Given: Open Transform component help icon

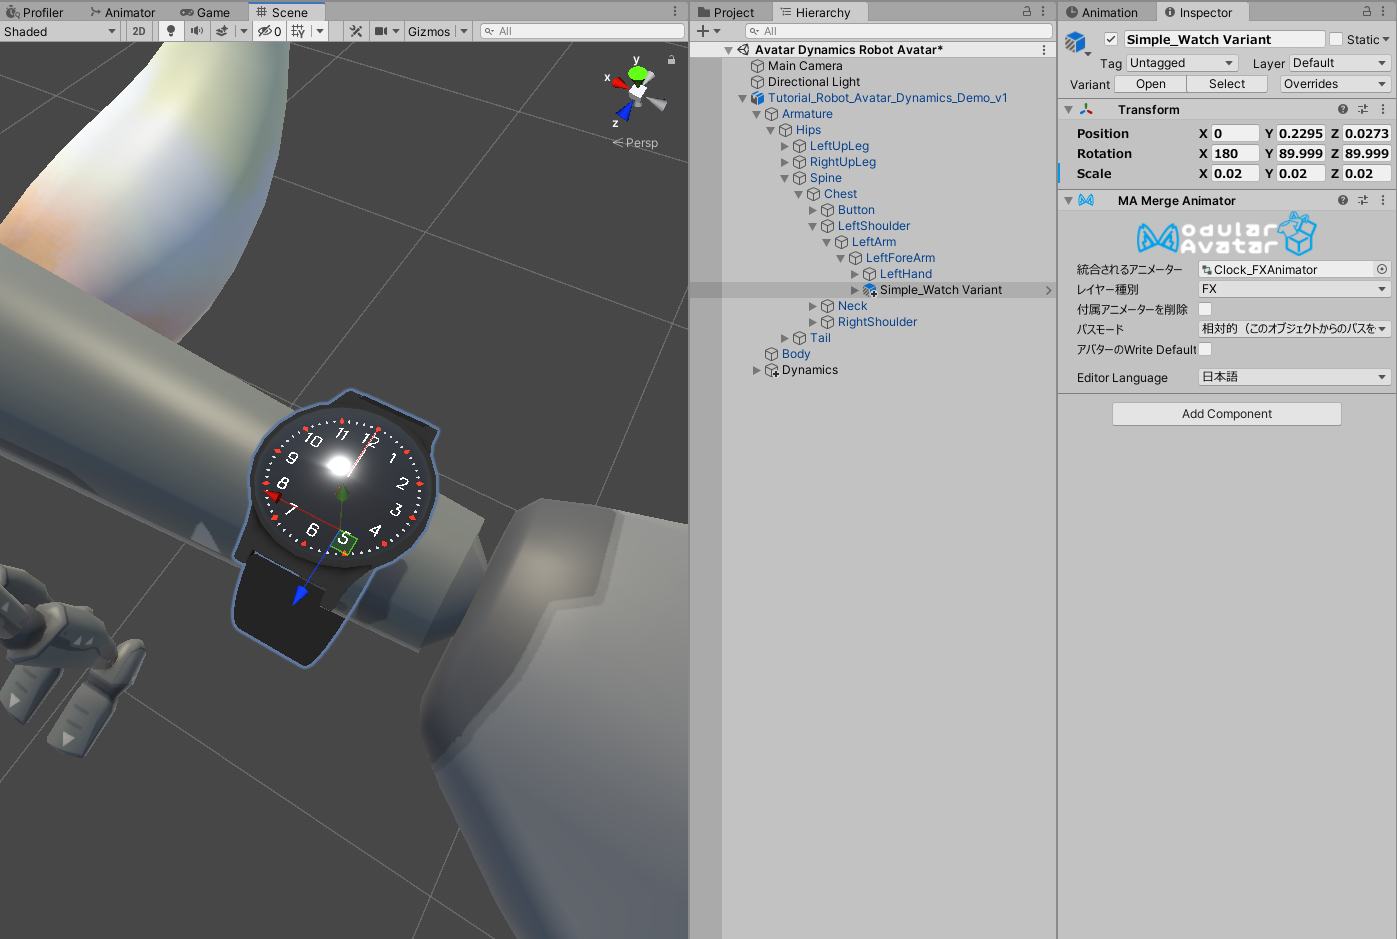Looking at the screenshot, I should pos(1343,109).
